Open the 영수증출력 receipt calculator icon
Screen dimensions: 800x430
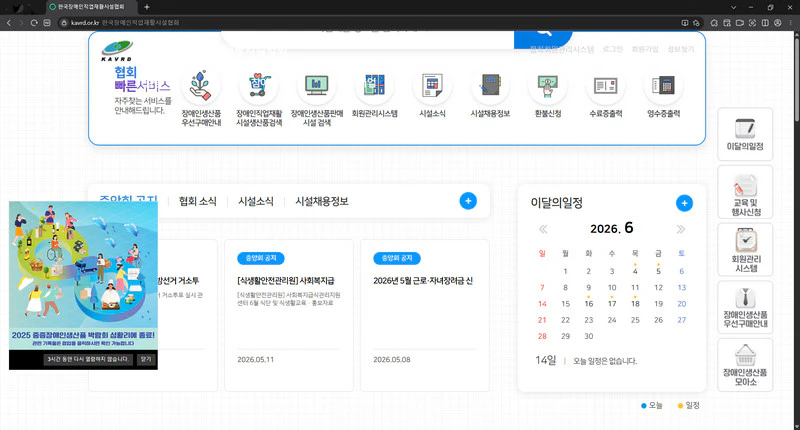pos(664,86)
